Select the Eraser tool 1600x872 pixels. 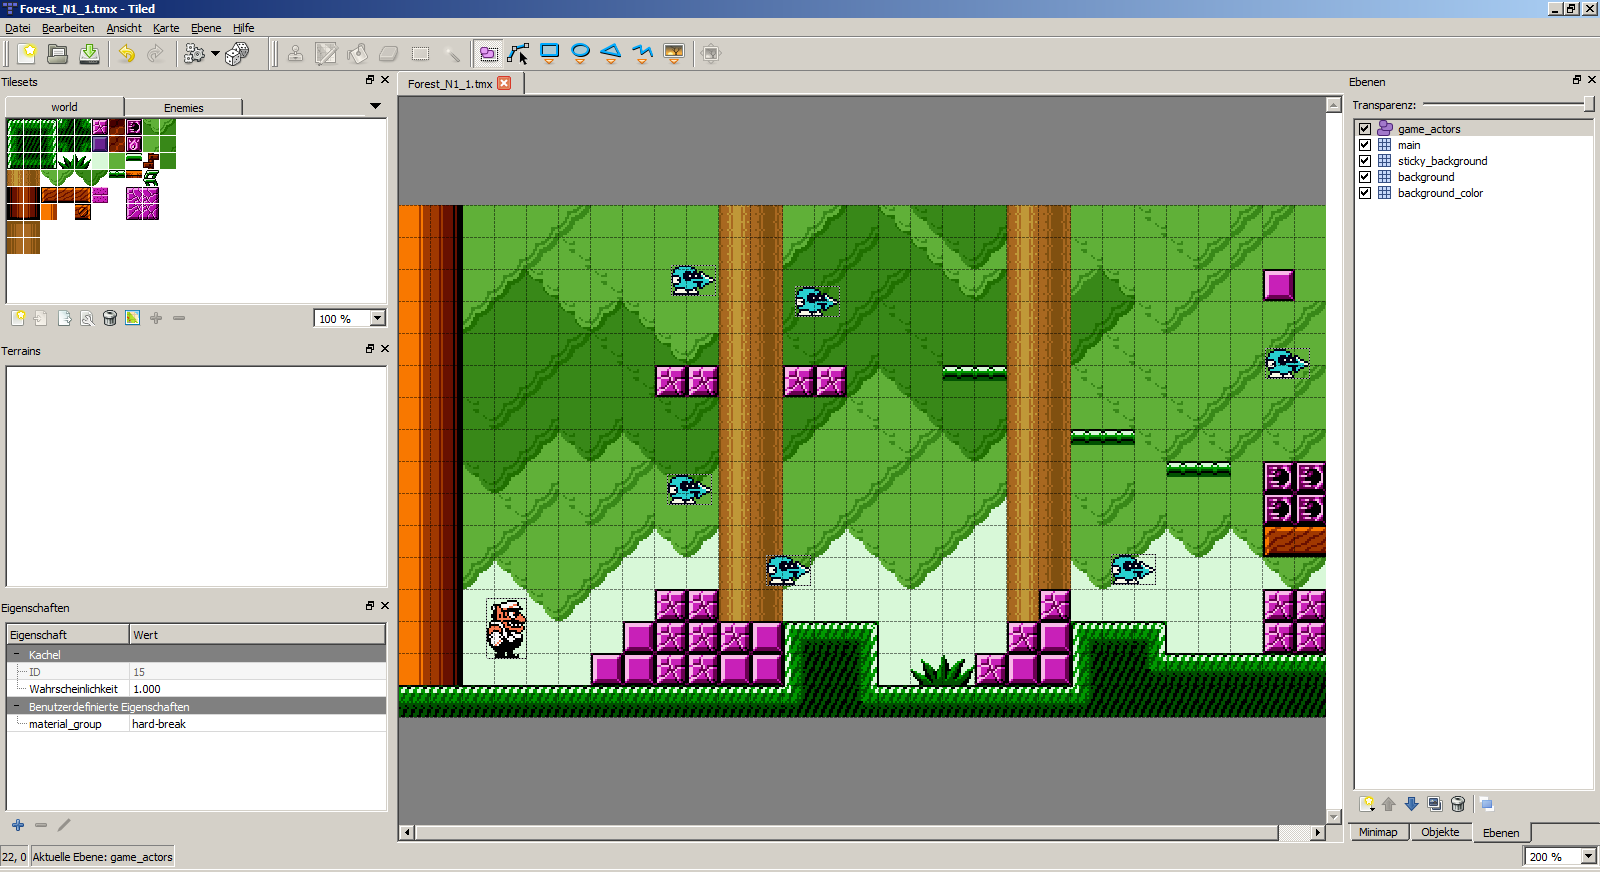389,53
